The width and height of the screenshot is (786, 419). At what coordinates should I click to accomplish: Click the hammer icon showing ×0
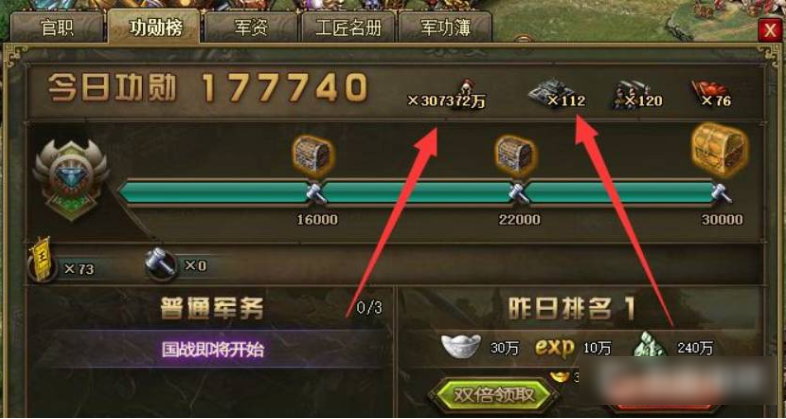[161, 265]
